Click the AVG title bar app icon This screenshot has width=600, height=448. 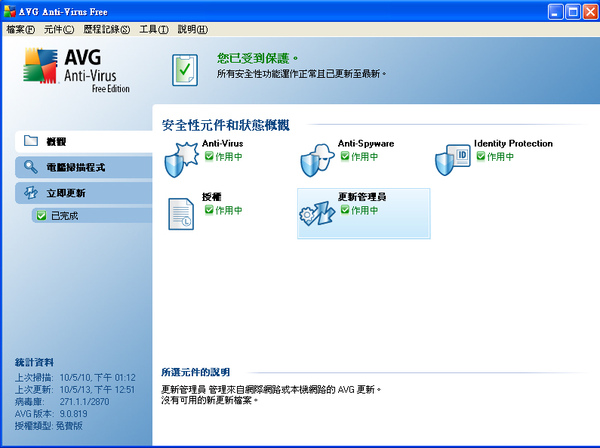tap(10, 11)
